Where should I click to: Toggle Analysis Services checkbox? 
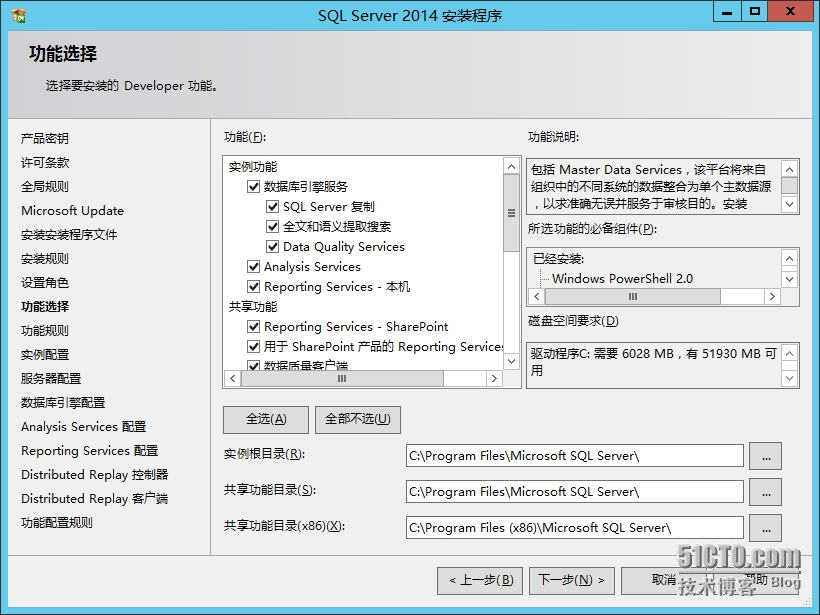[254, 267]
